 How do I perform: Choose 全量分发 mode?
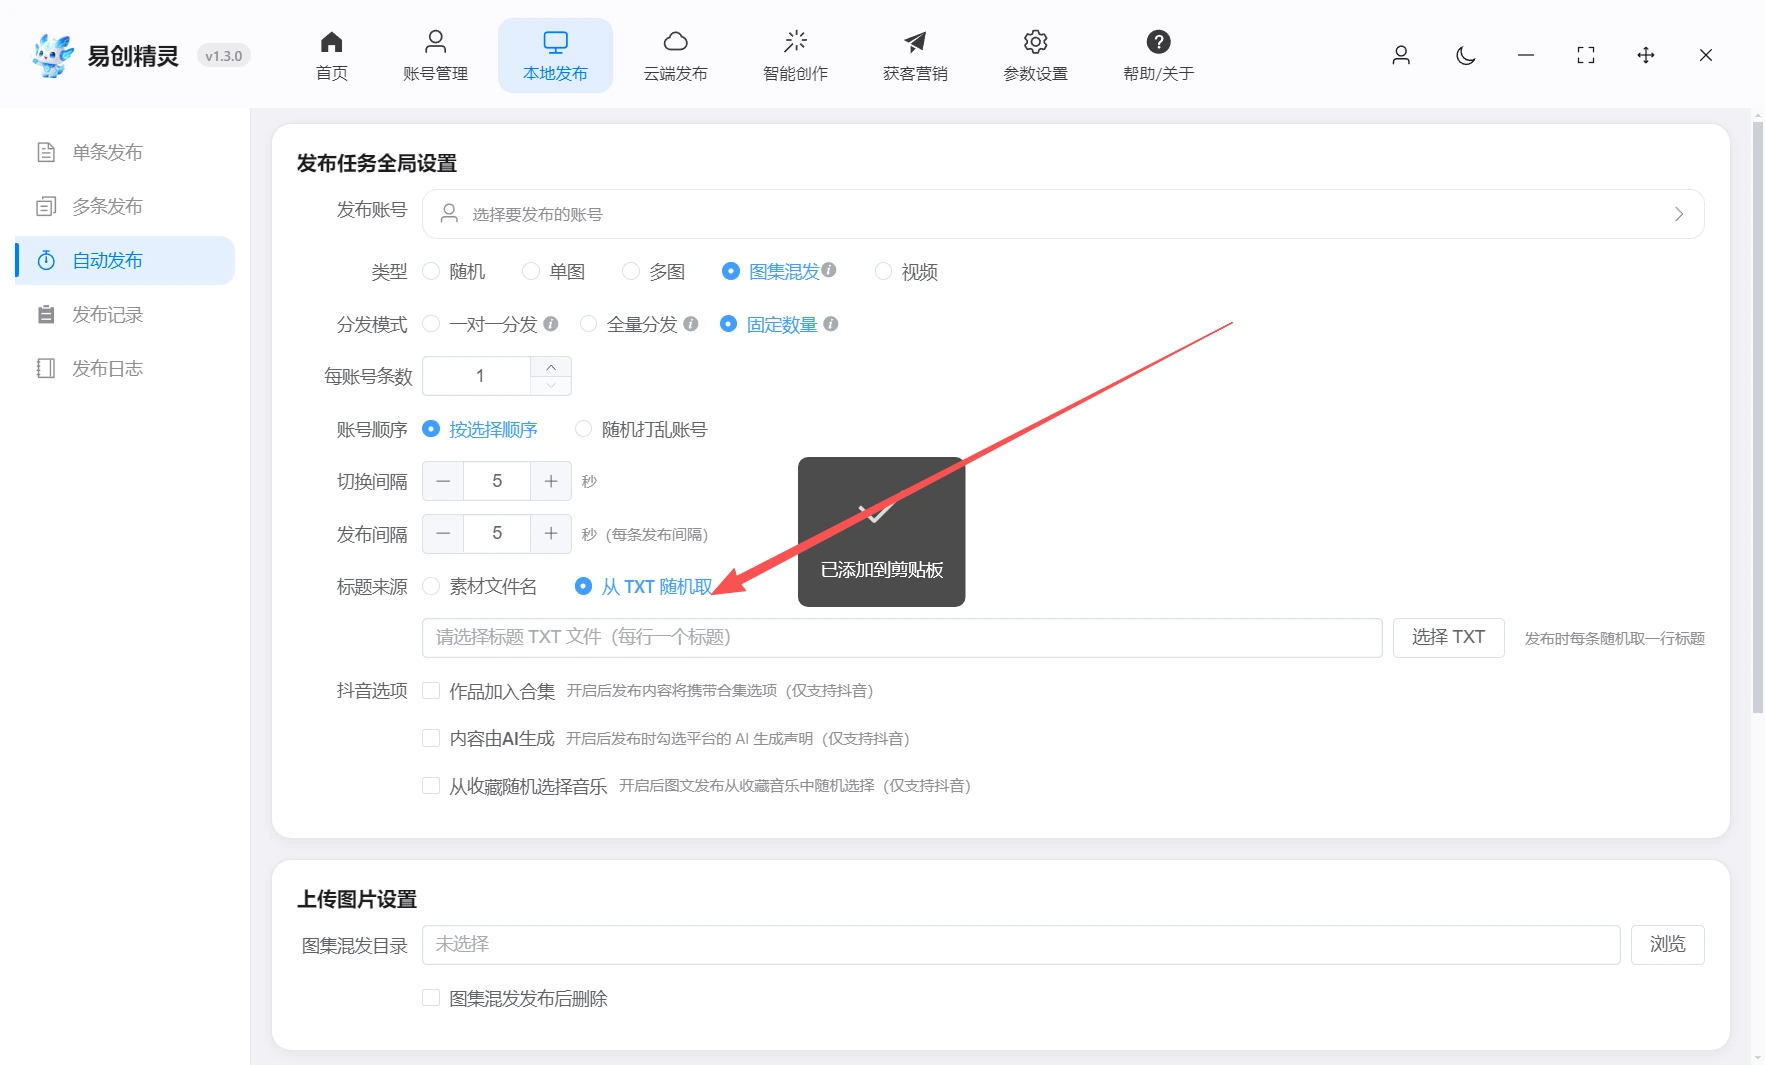tap(629, 324)
